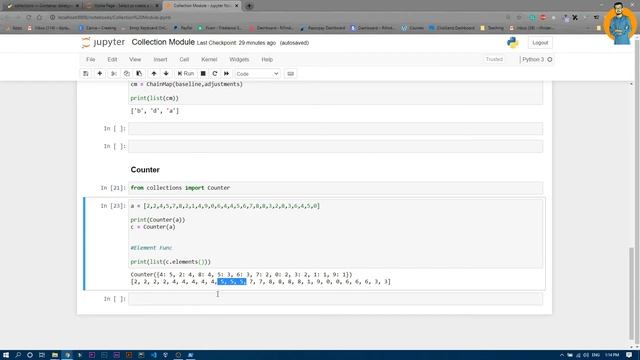Restart the kernel

pyautogui.click(x=215, y=73)
